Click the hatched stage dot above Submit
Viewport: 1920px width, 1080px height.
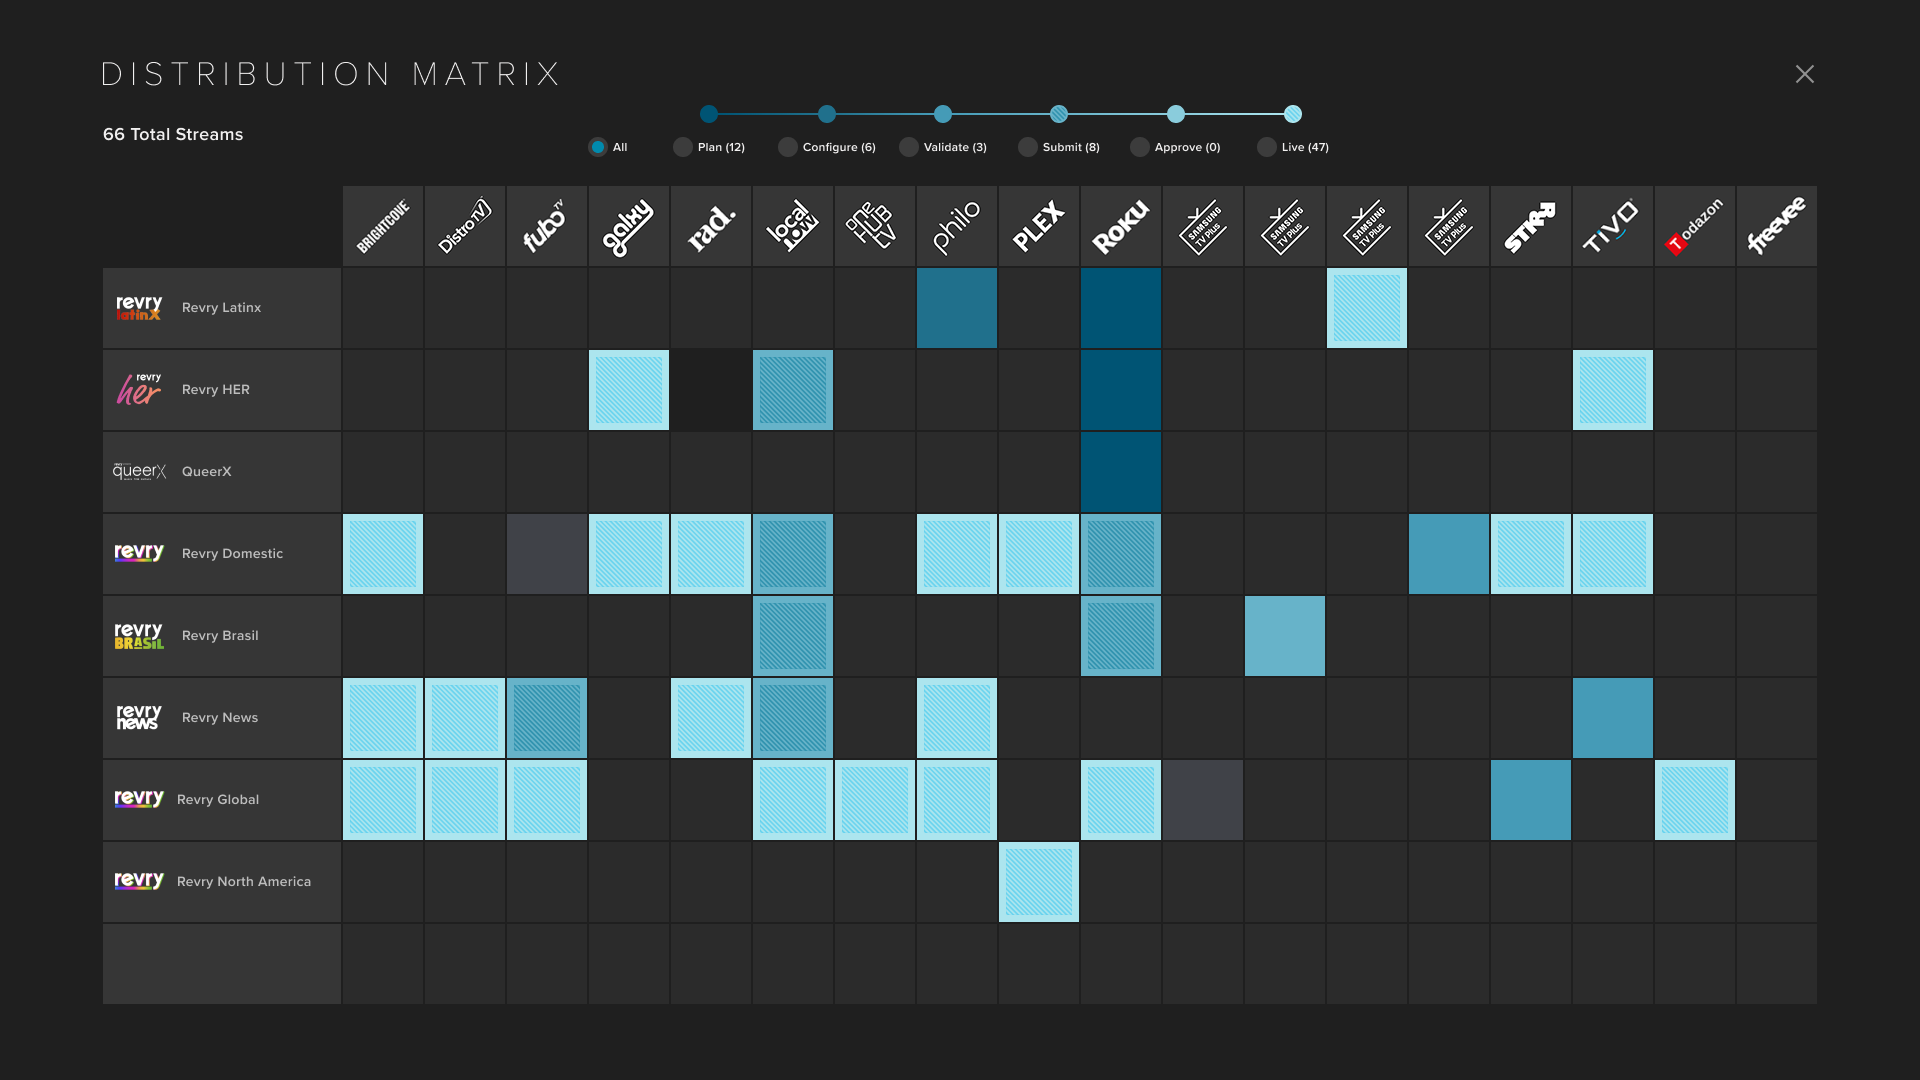(1059, 114)
